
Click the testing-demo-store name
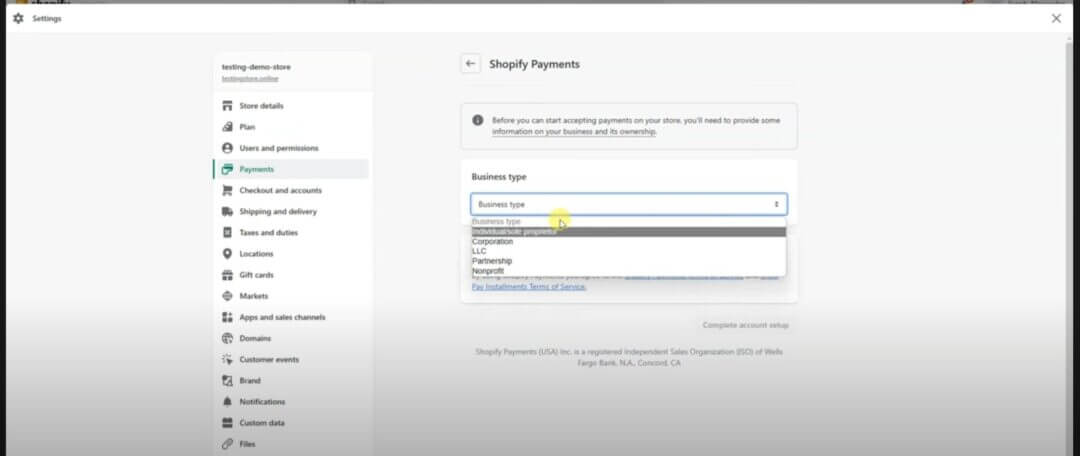pyautogui.click(x=256, y=67)
